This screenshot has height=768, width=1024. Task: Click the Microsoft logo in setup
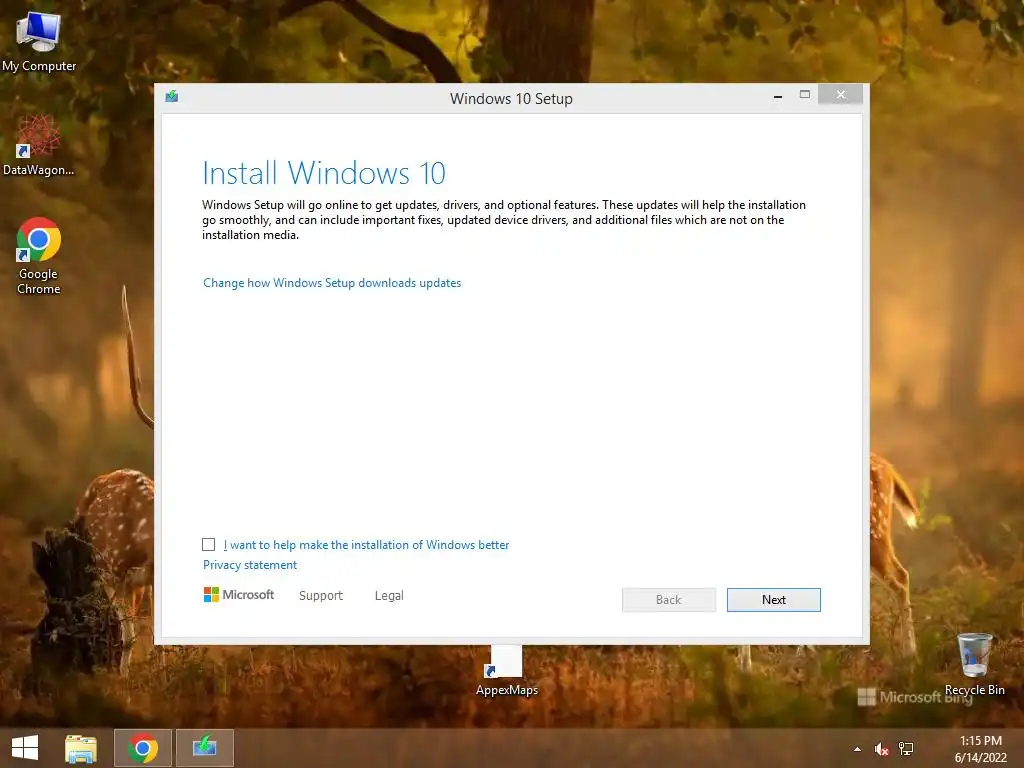pyautogui.click(x=239, y=594)
